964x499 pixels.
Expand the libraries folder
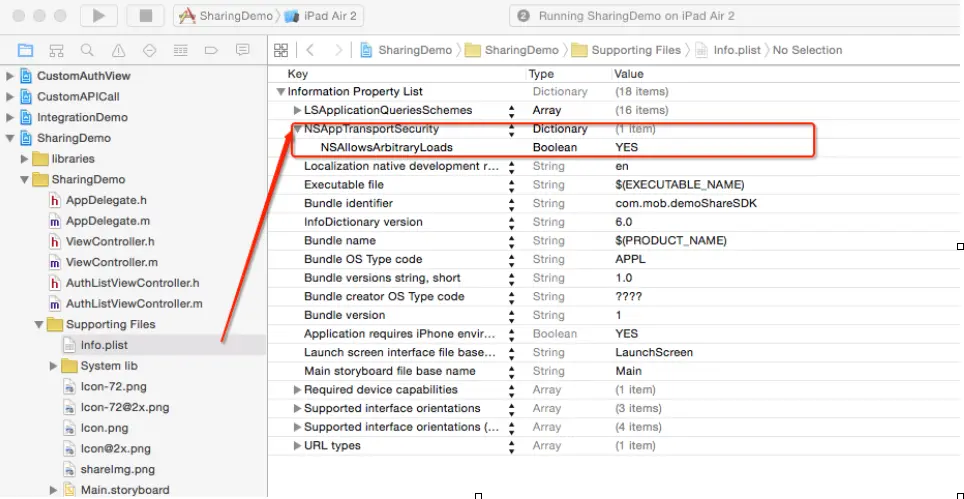click(25, 159)
